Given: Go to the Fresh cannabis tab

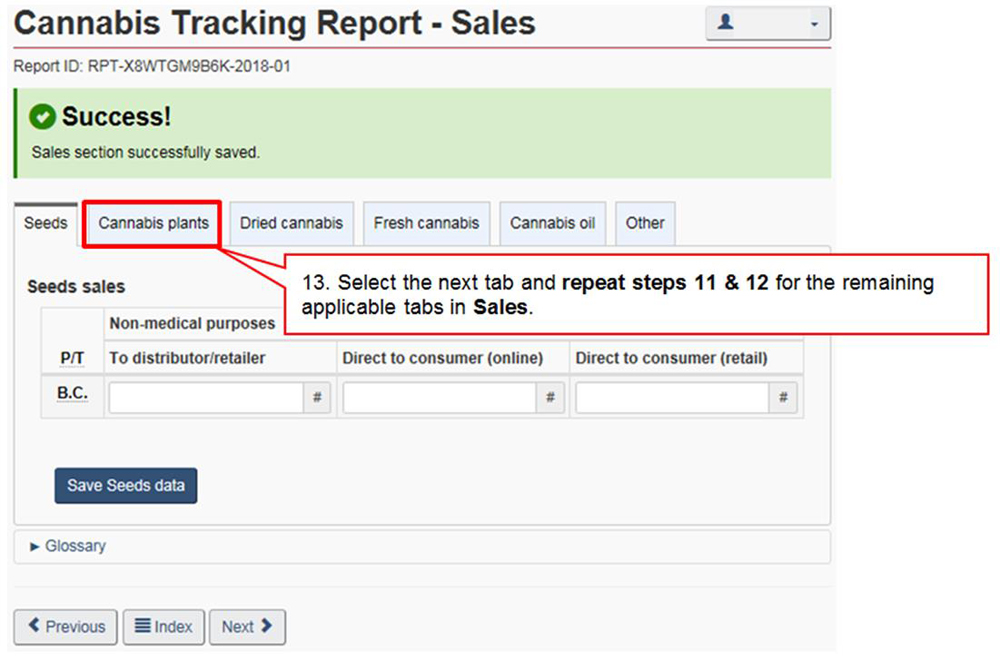Looking at the screenshot, I should (x=426, y=223).
